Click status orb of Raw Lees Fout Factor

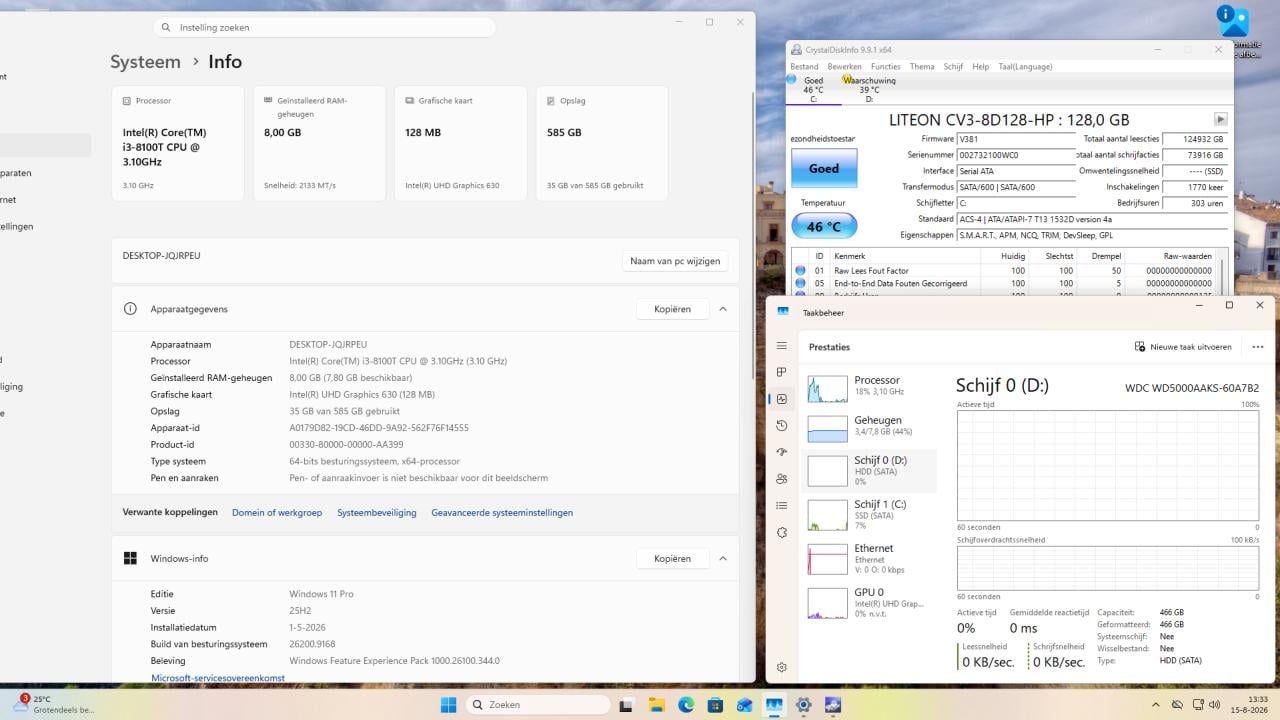tap(800, 270)
